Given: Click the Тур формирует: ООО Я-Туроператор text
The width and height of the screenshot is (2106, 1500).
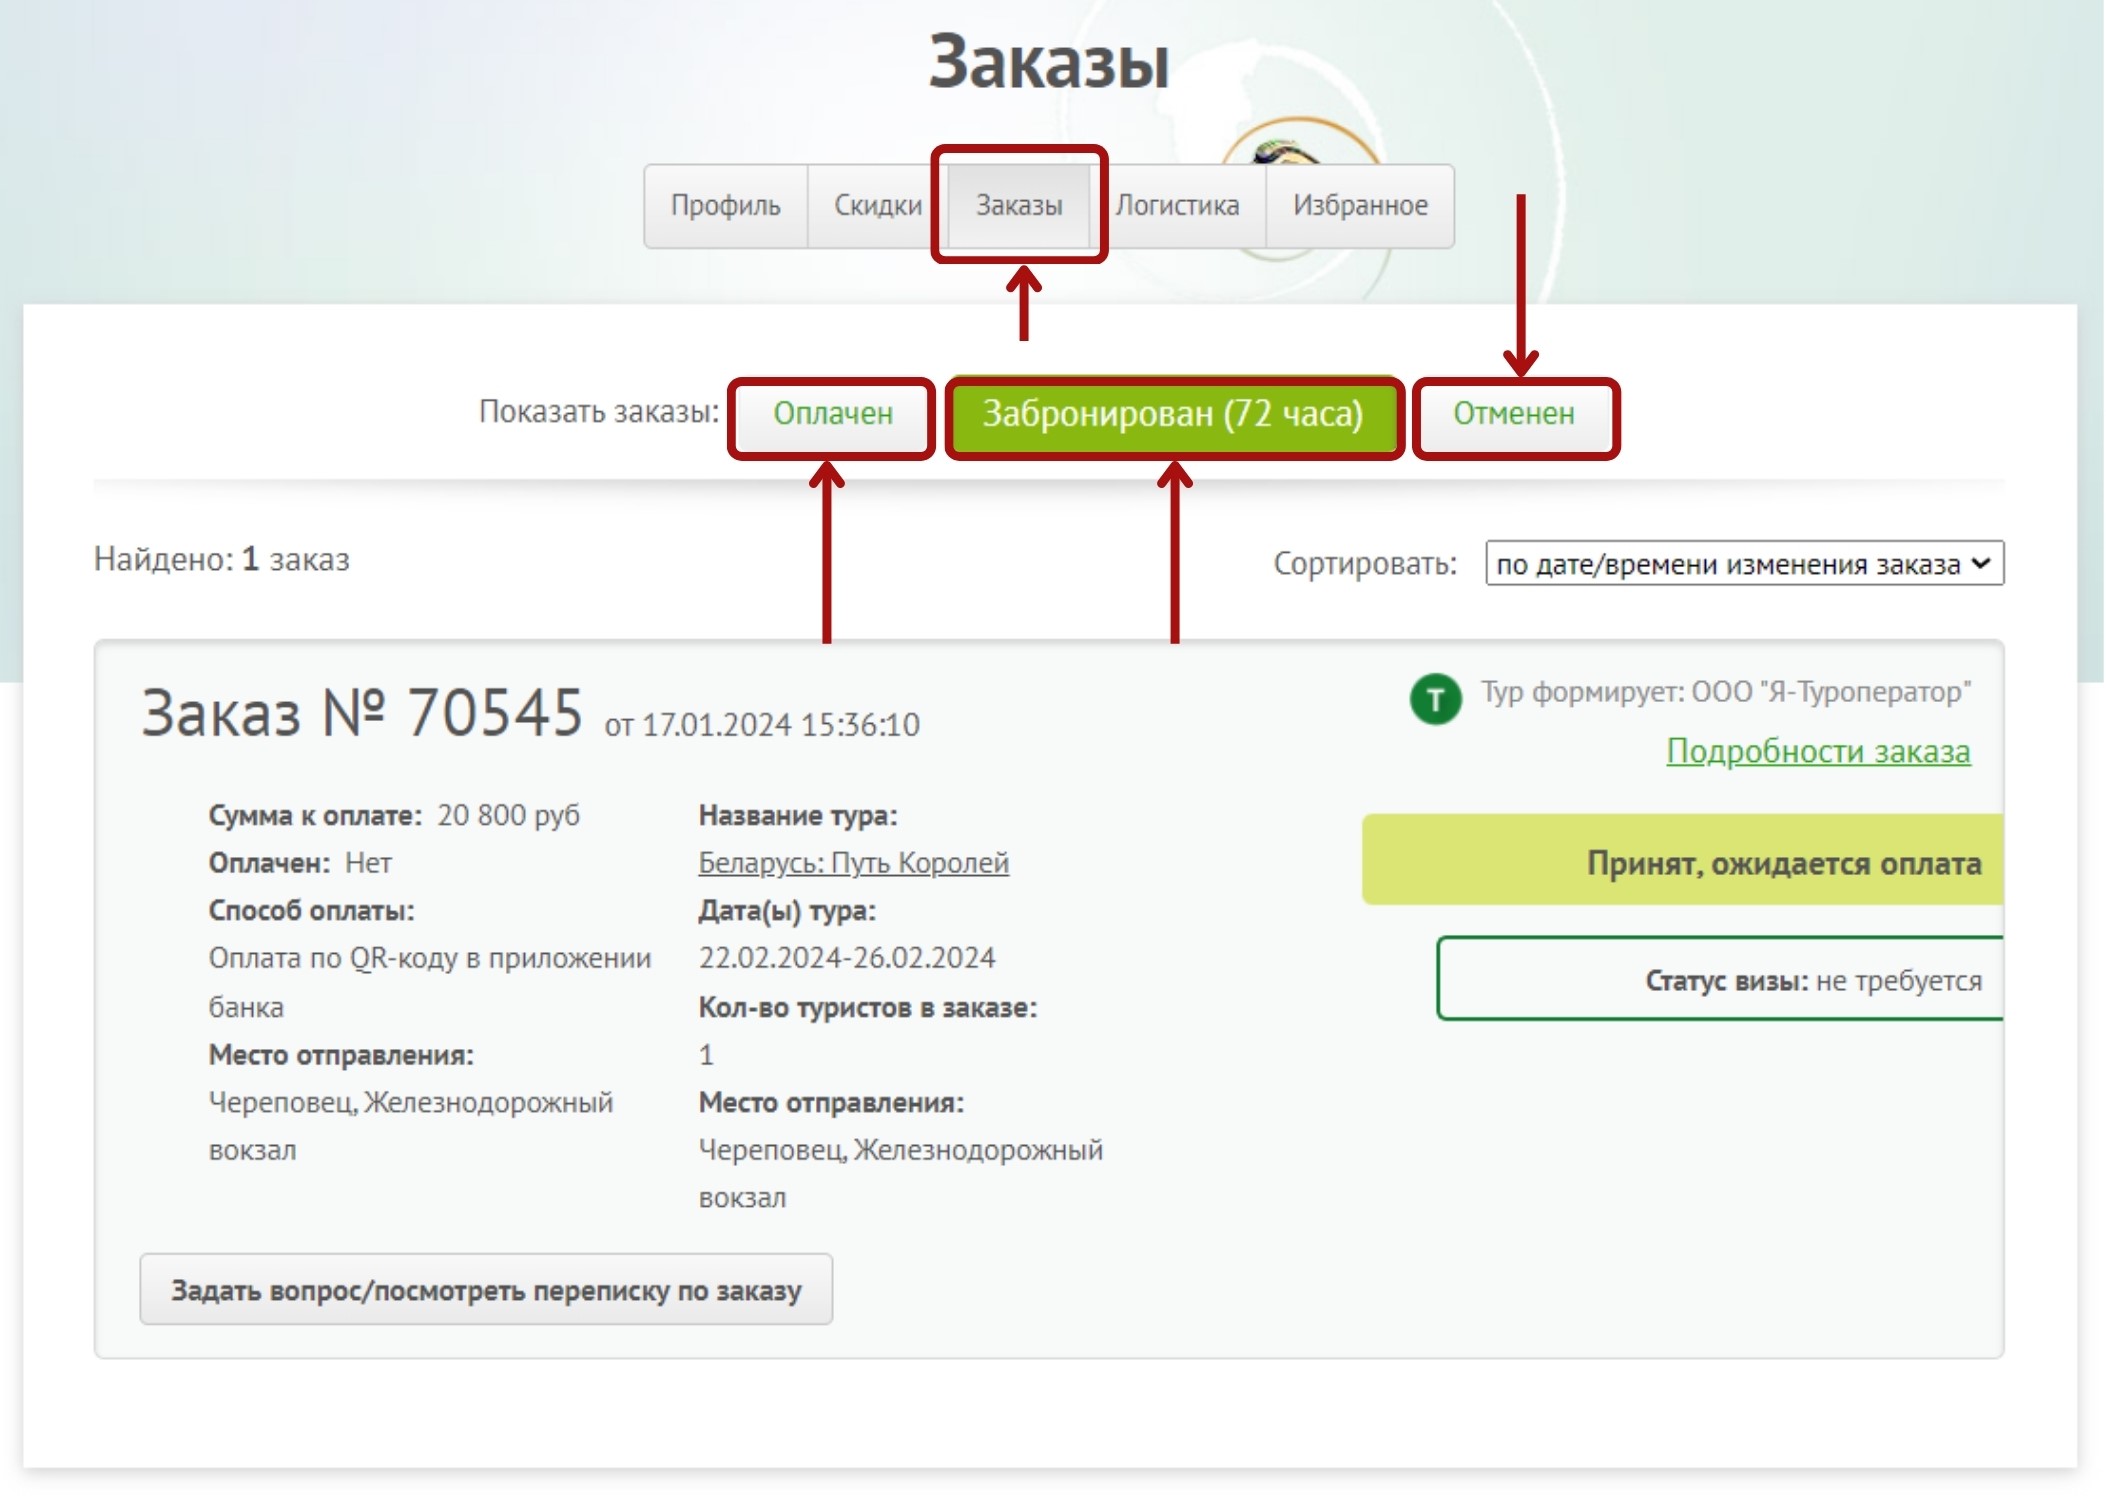Looking at the screenshot, I should pyautogui.click(x=1725, y=692).
